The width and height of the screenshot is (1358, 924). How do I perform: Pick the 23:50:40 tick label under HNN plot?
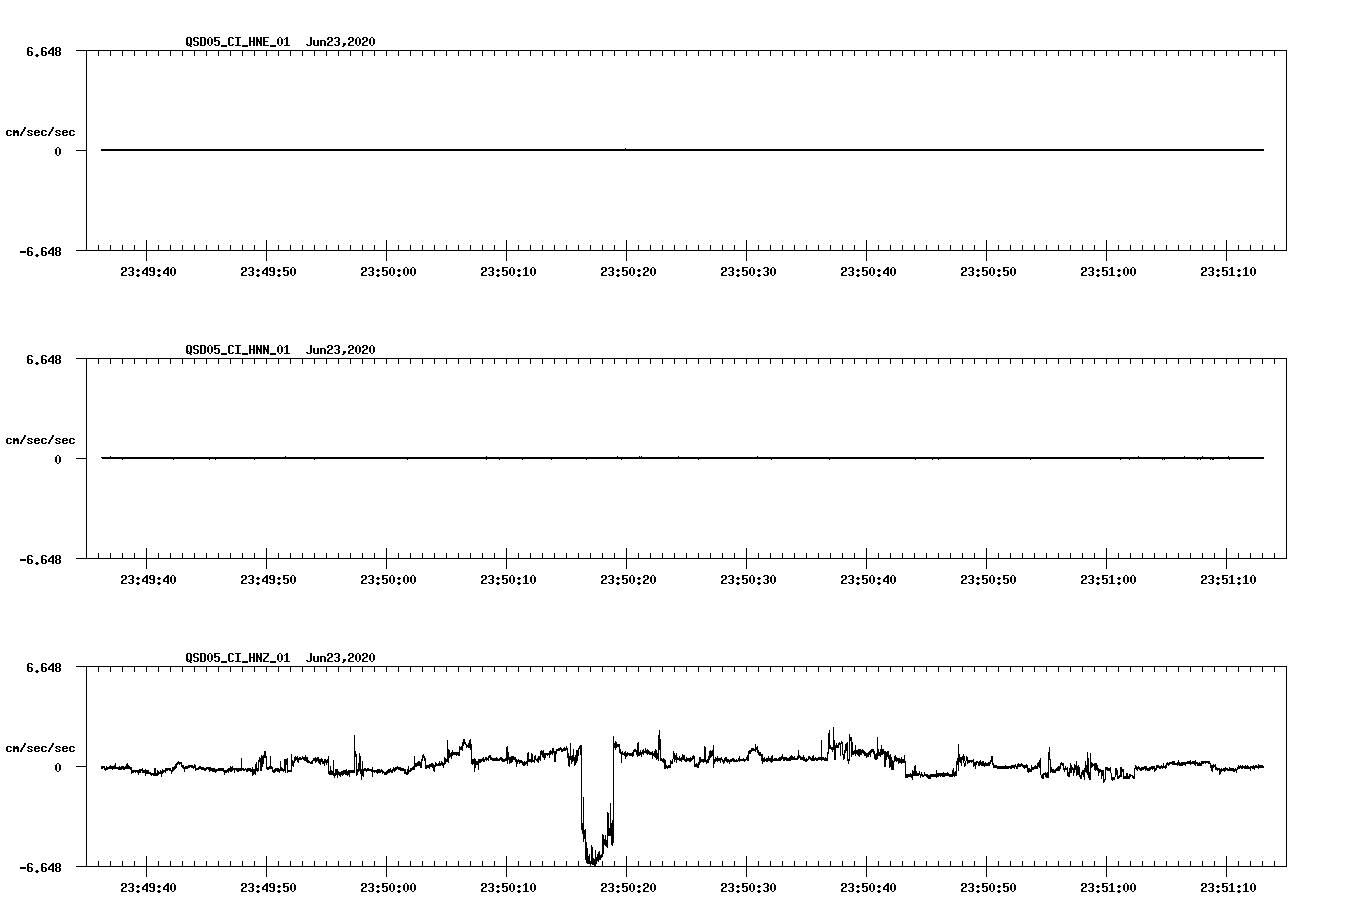[x=868, y=580]
